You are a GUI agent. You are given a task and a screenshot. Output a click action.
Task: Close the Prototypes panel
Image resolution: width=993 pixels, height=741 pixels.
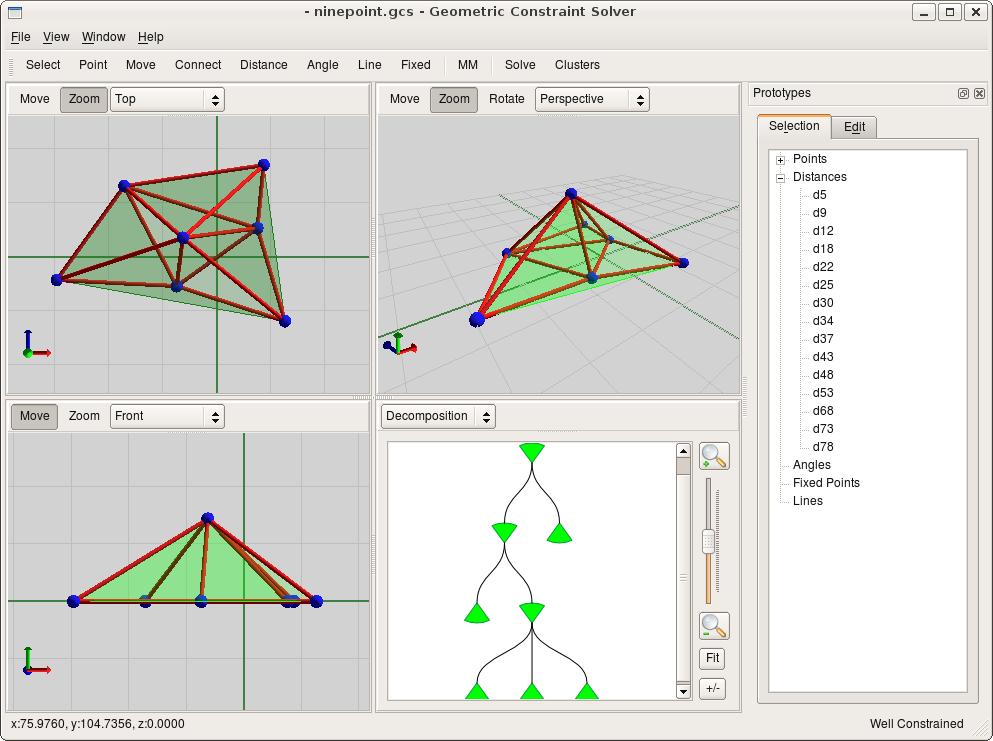[x=979, y=93]
